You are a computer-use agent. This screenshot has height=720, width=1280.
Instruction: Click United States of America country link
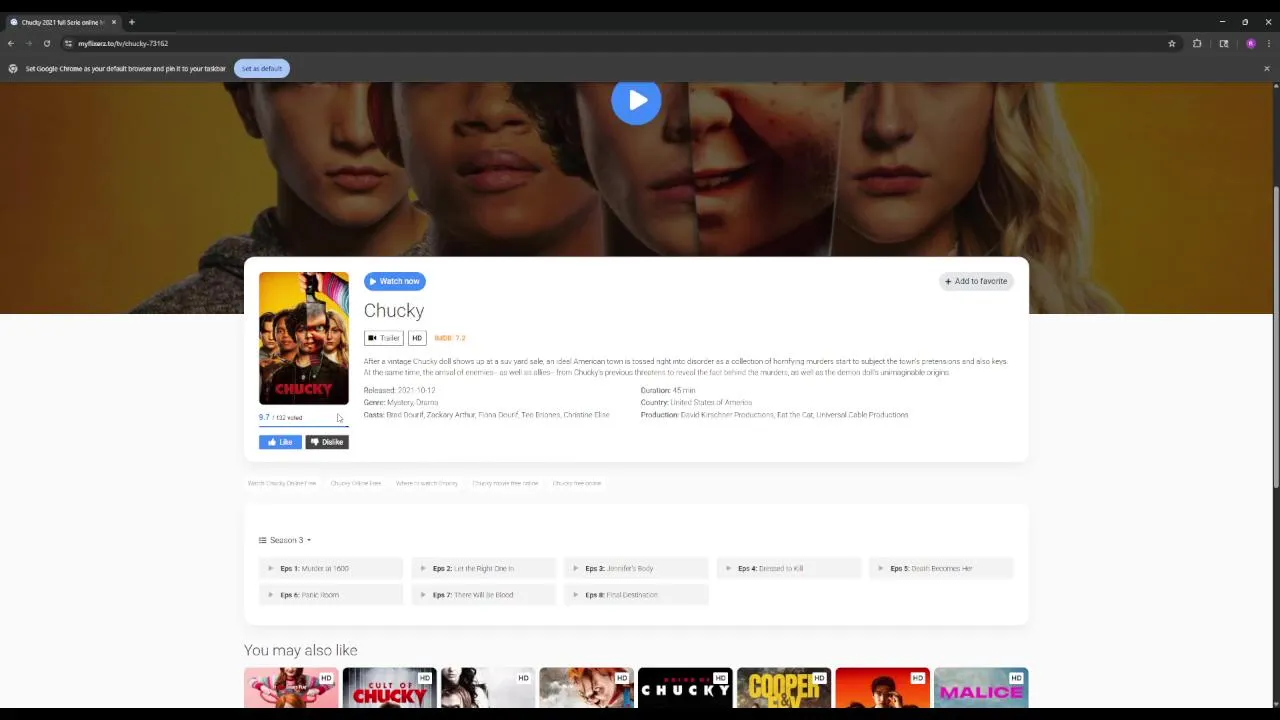[711, 403]
